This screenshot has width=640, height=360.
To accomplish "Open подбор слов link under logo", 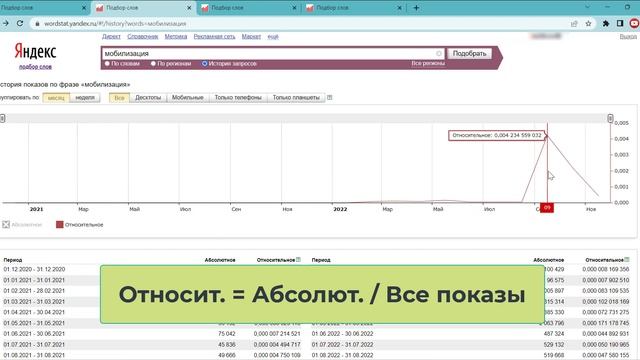I will 35,67.
